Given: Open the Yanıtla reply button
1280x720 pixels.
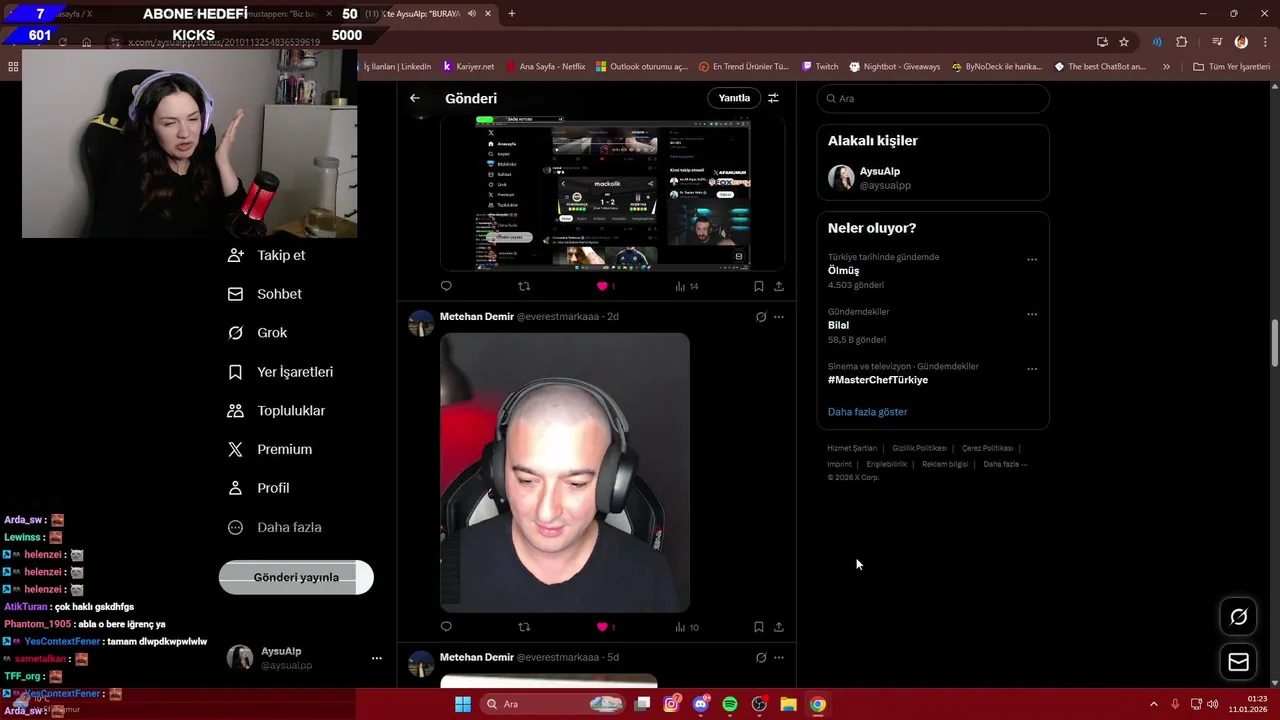Looking at the screenshot, I should tap(734, 98).
